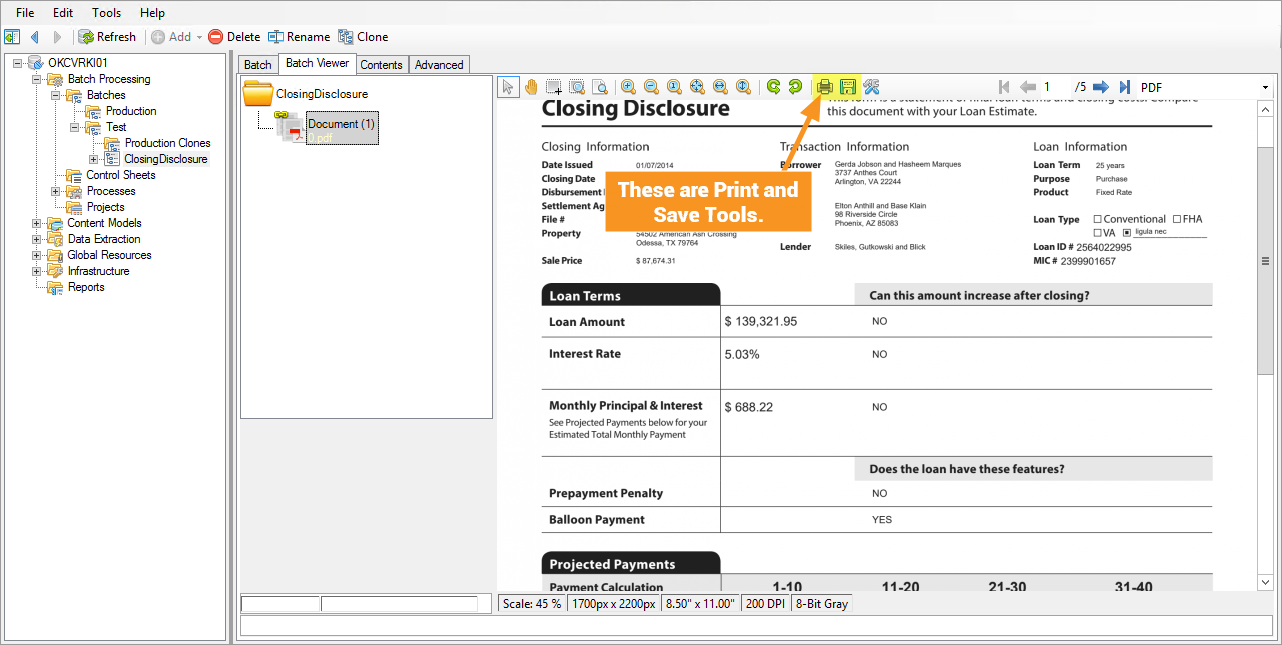This screenshot has height=645, width=1282.
Task: Click the 'Scale: 45 %' status entry
Action: pos(532,604)
